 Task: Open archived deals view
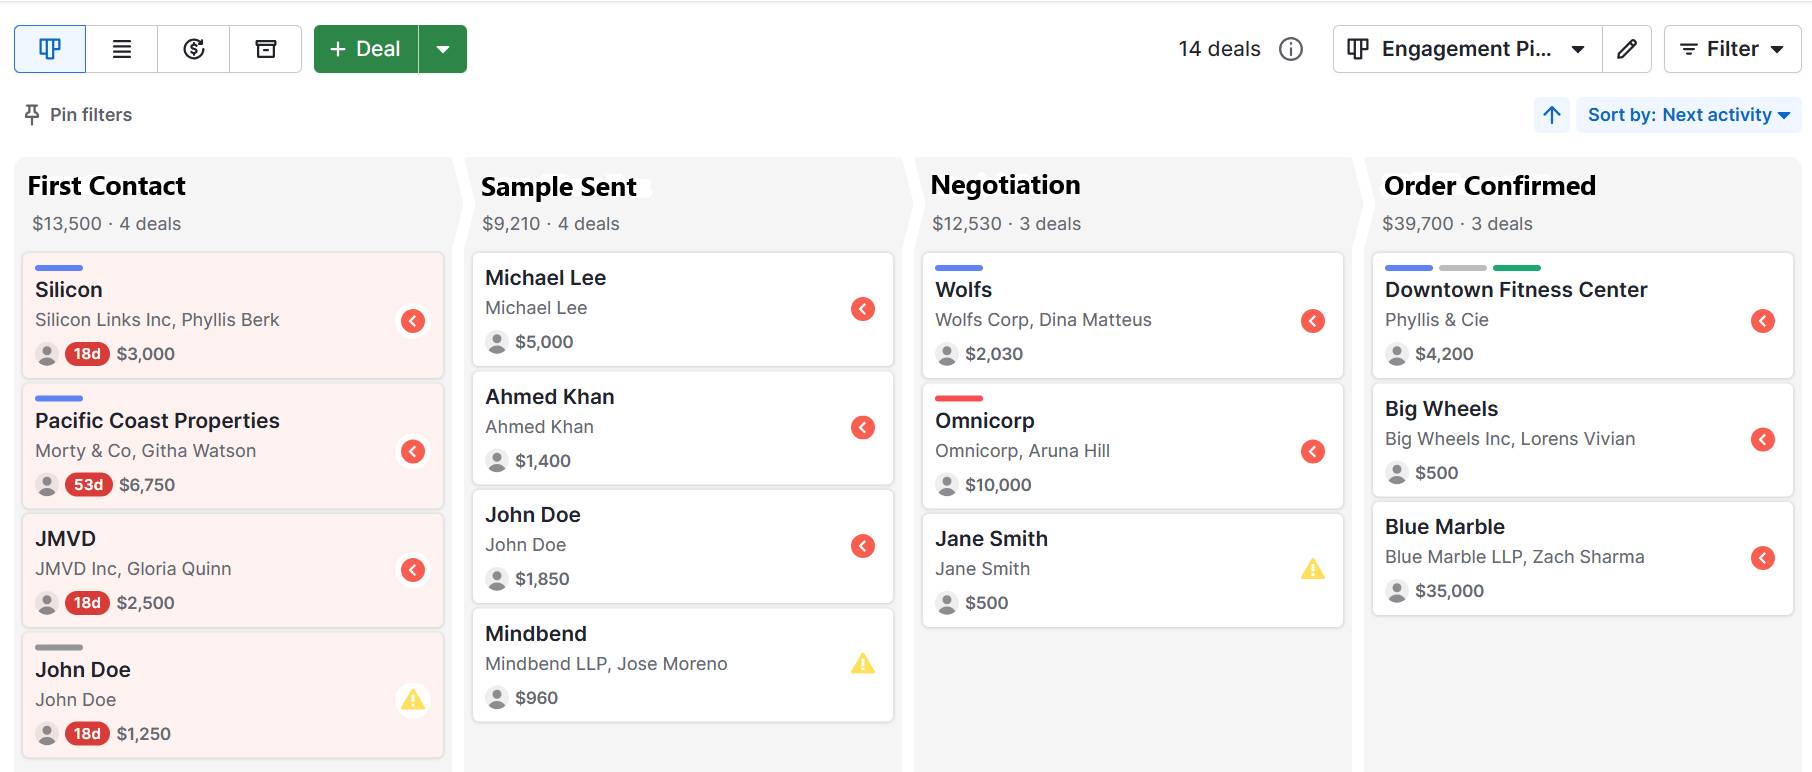click(x=266, y=49)
